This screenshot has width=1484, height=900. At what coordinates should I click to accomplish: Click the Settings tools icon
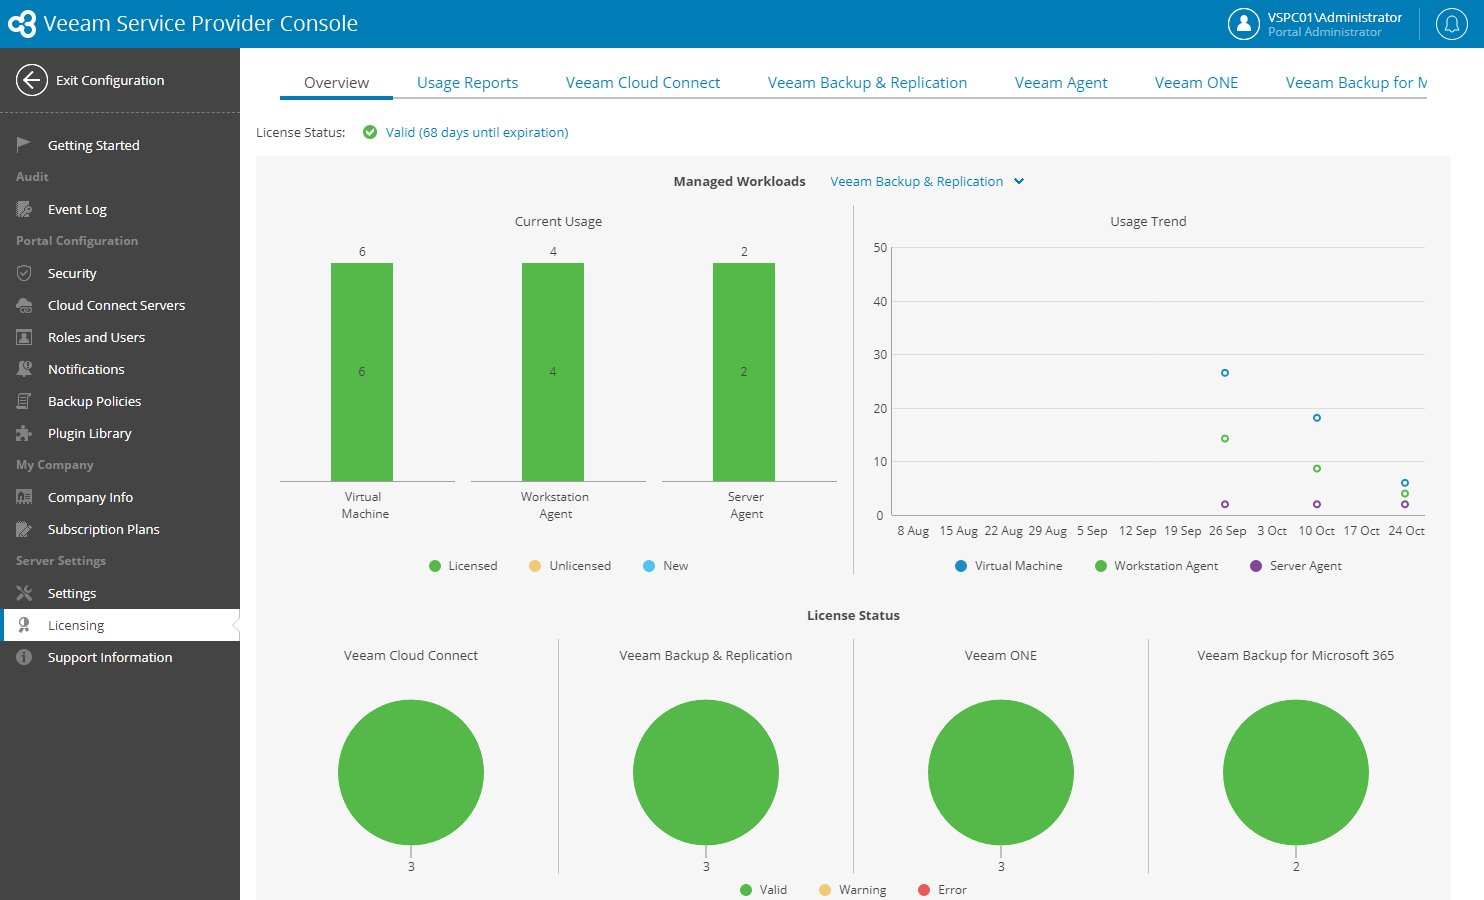(24, 593)
